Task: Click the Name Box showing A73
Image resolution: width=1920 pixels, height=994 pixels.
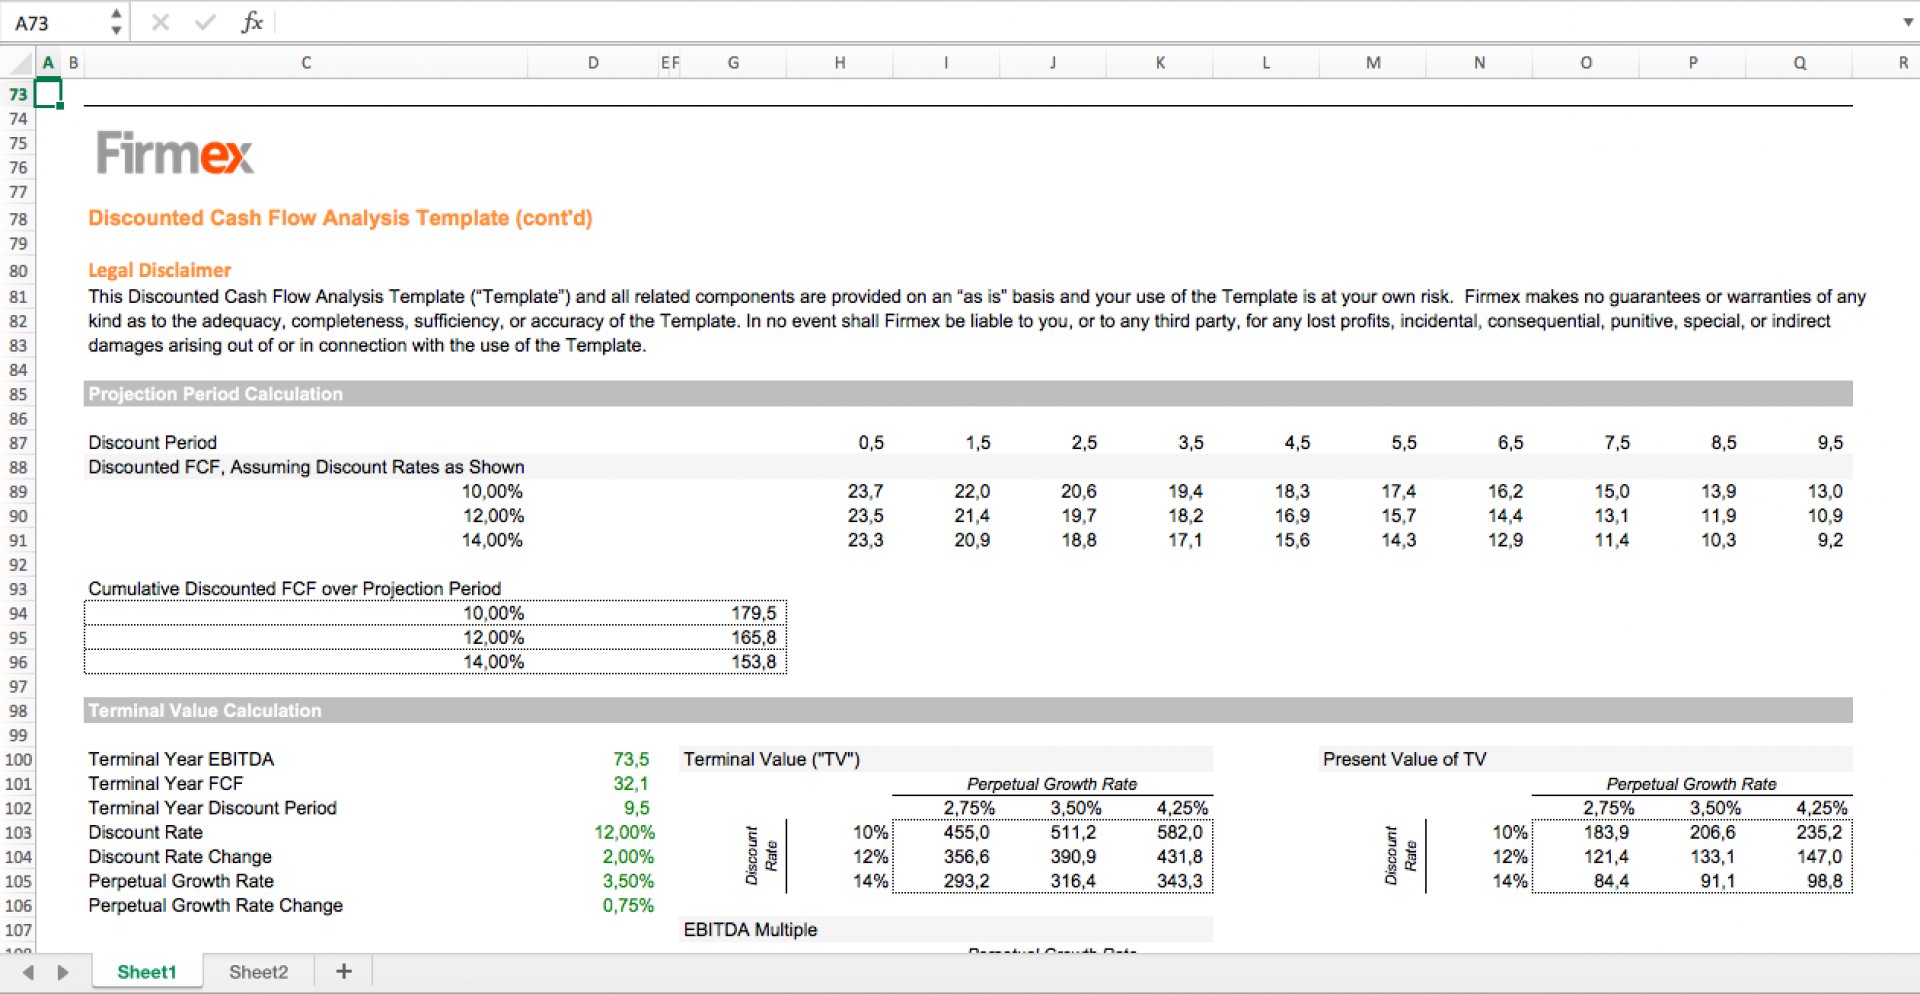Action: point(55,22)
